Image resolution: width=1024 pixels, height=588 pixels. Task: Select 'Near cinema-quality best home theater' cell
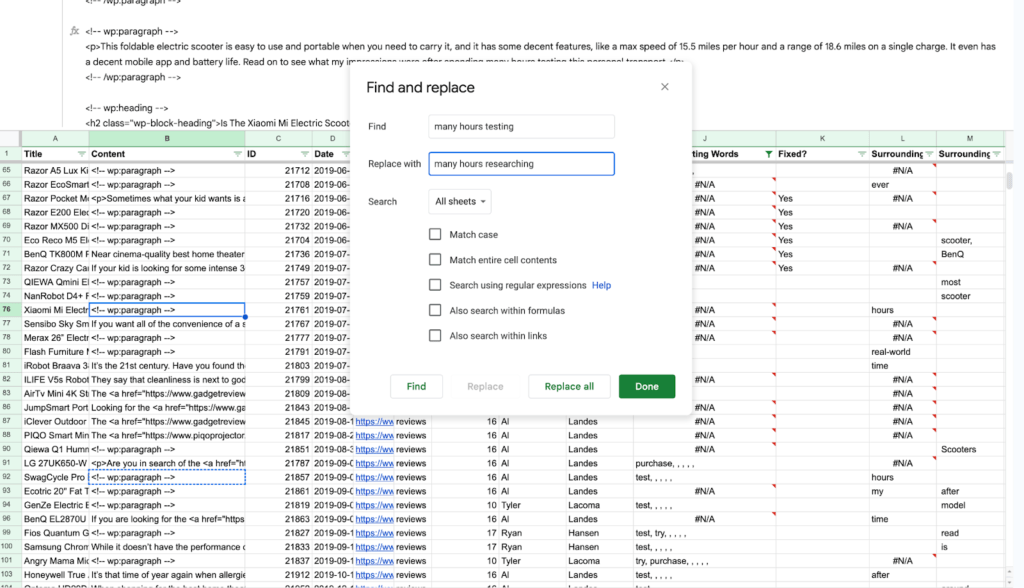point(167,254)
